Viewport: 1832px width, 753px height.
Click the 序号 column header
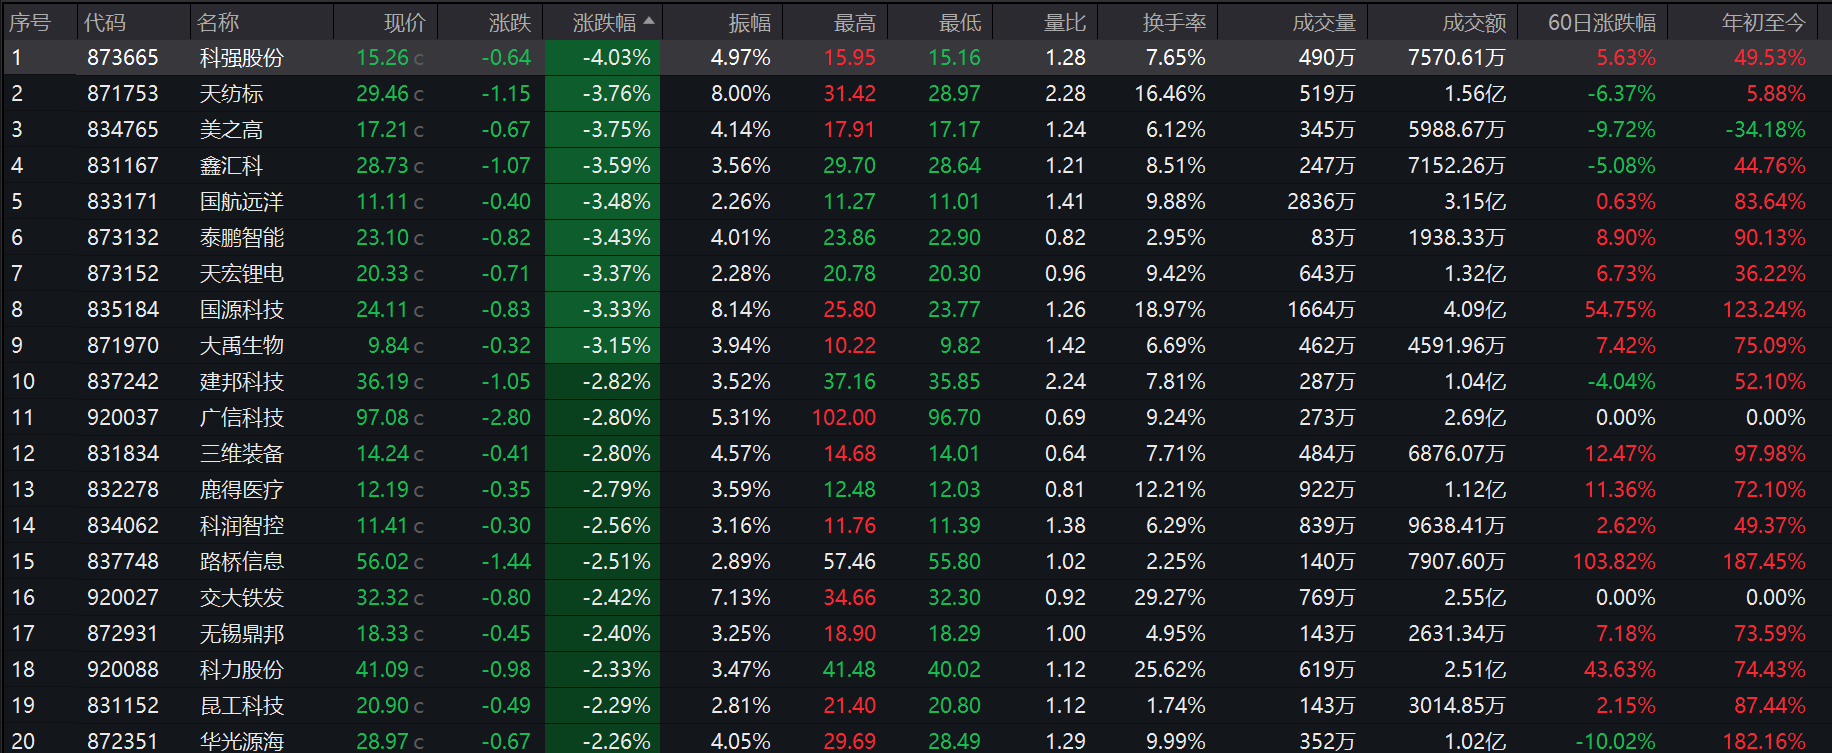29,22
